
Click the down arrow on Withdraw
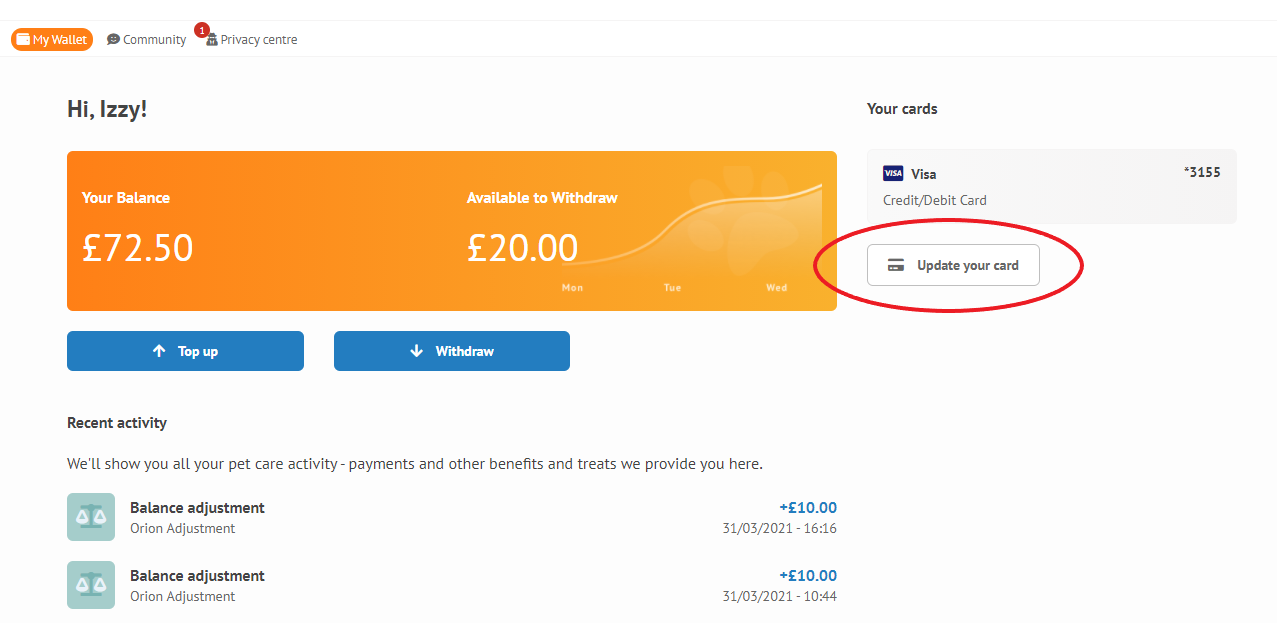[x=417, y=351]
